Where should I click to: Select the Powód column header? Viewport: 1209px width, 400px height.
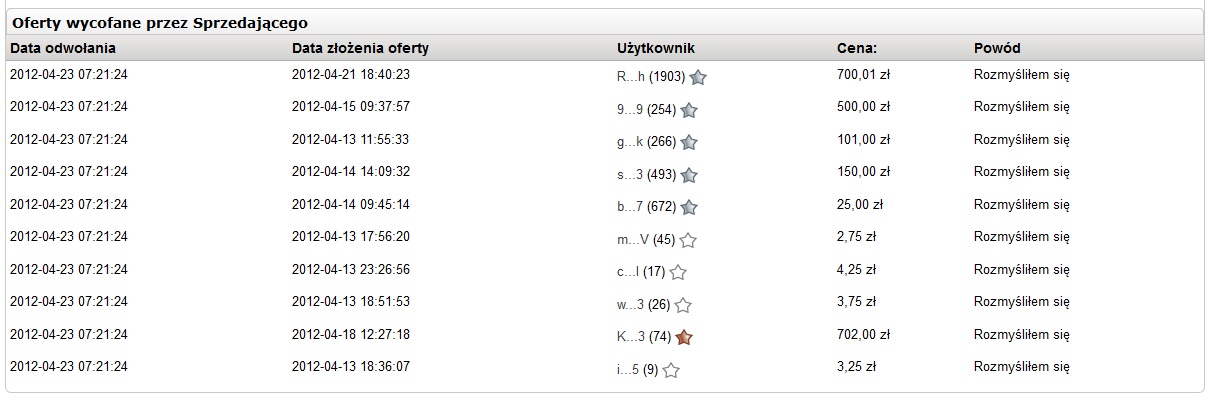tap(997, 48)
